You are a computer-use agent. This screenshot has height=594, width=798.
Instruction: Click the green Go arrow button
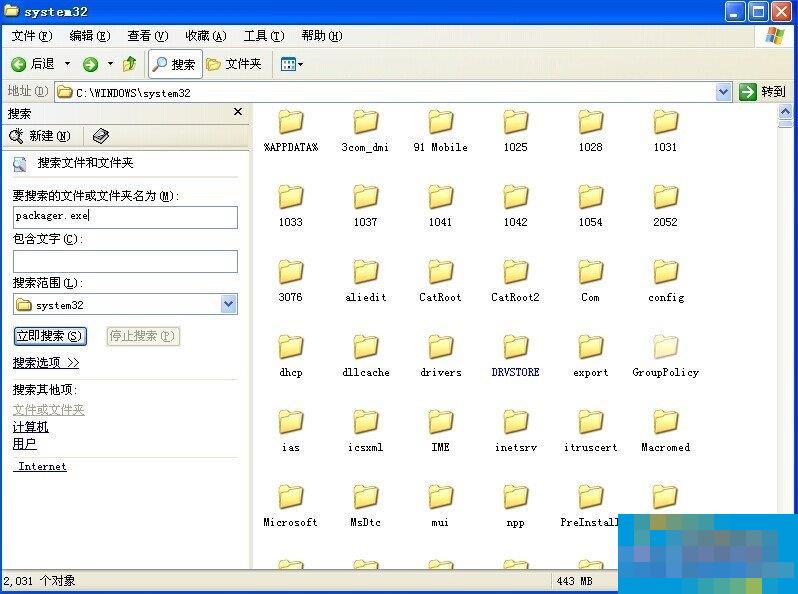point(748,92)
